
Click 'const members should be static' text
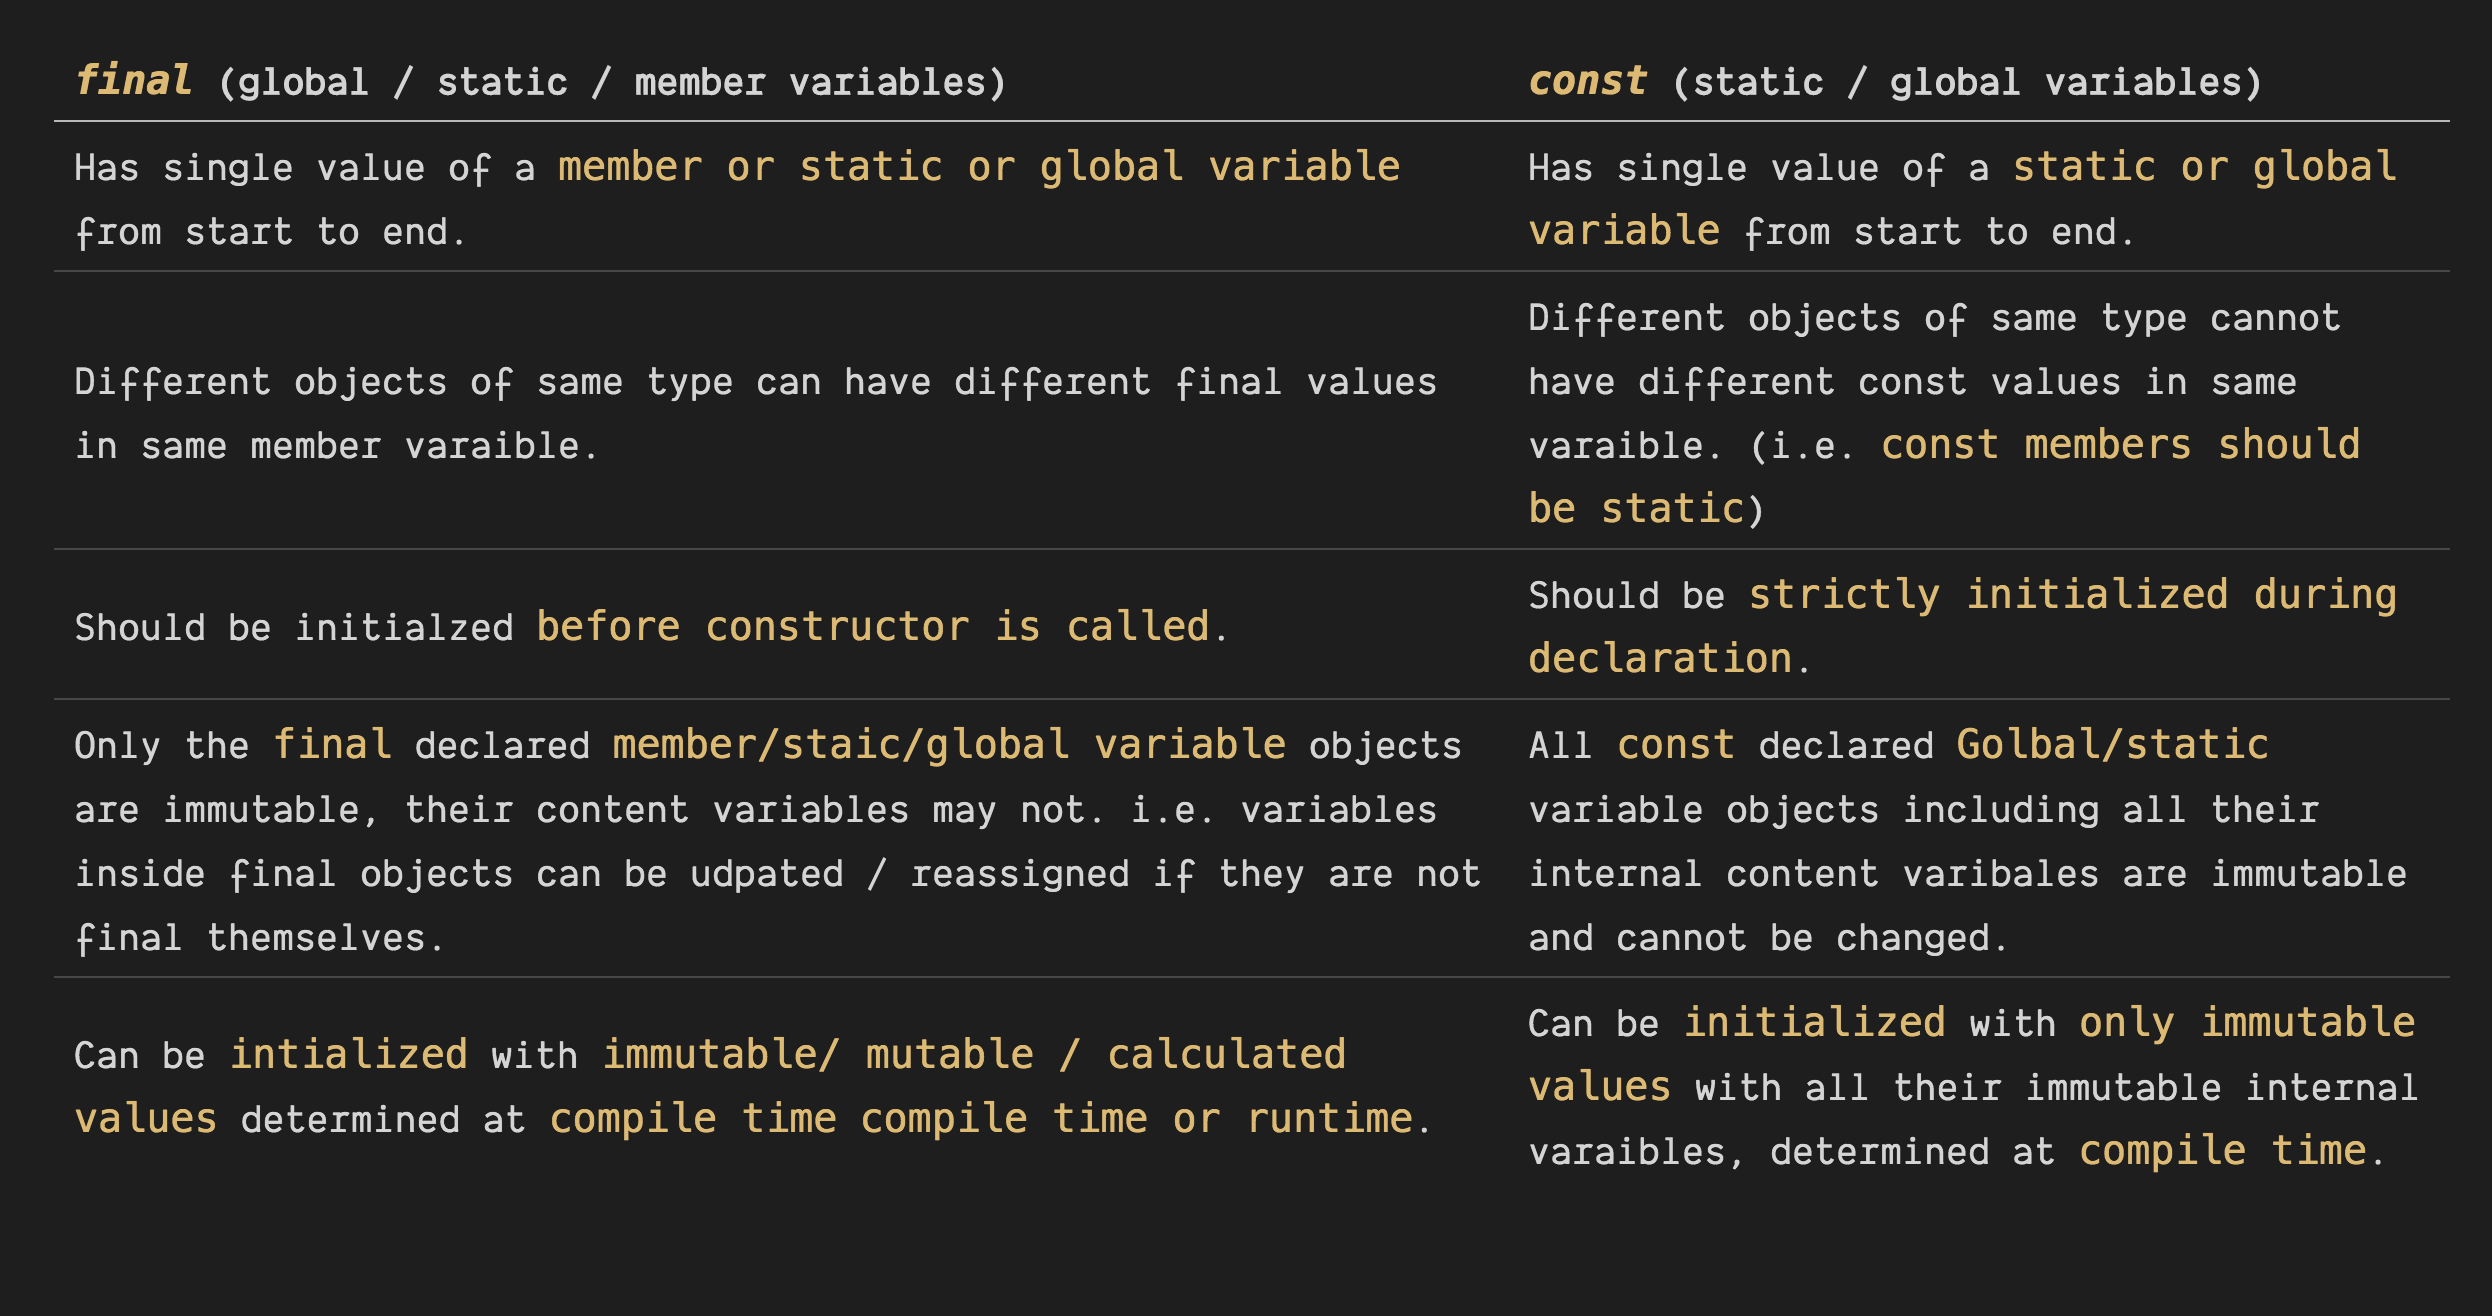pyautogui.click(x=2119, y=445)
